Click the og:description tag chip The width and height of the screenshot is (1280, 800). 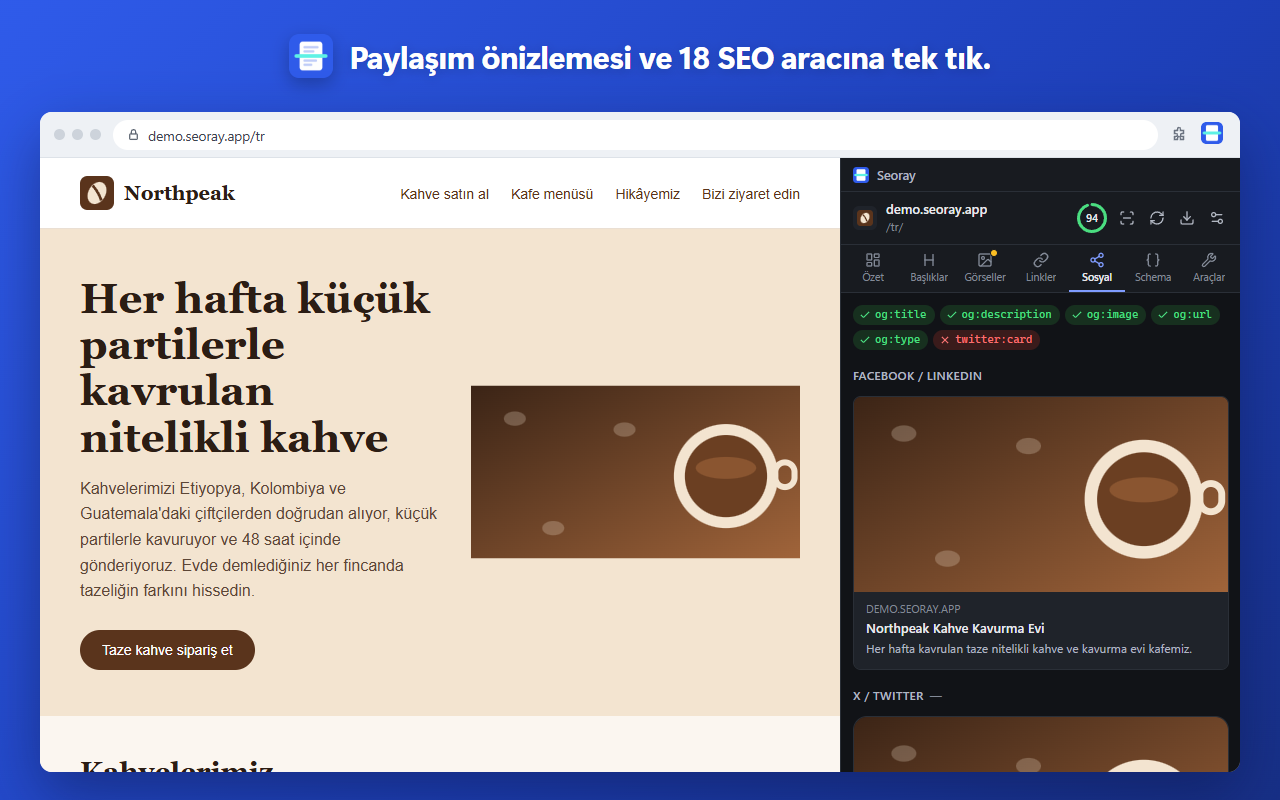(1000, 315)
